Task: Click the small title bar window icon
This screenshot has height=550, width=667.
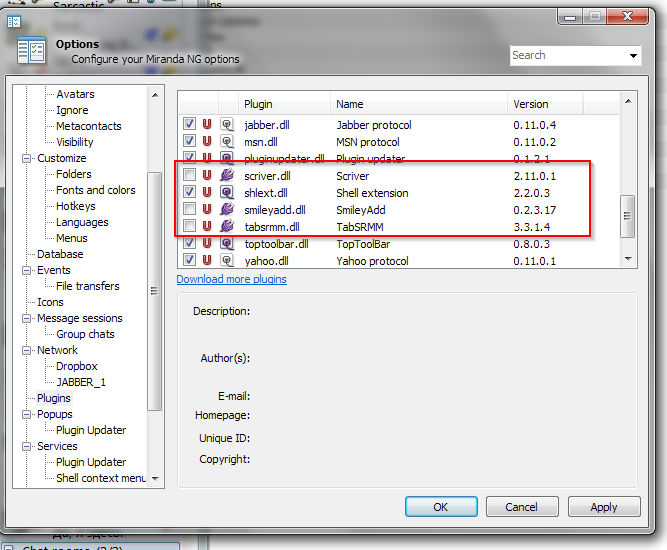Action: [14, 21]
